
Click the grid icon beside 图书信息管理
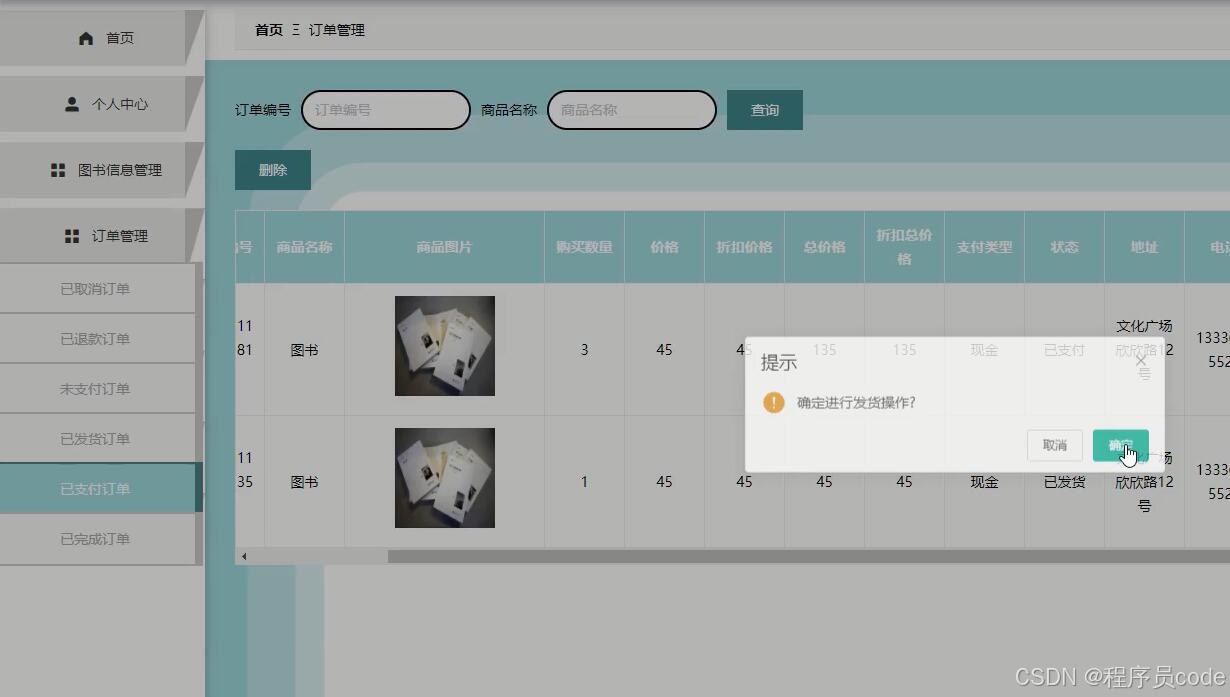point(58,170)
